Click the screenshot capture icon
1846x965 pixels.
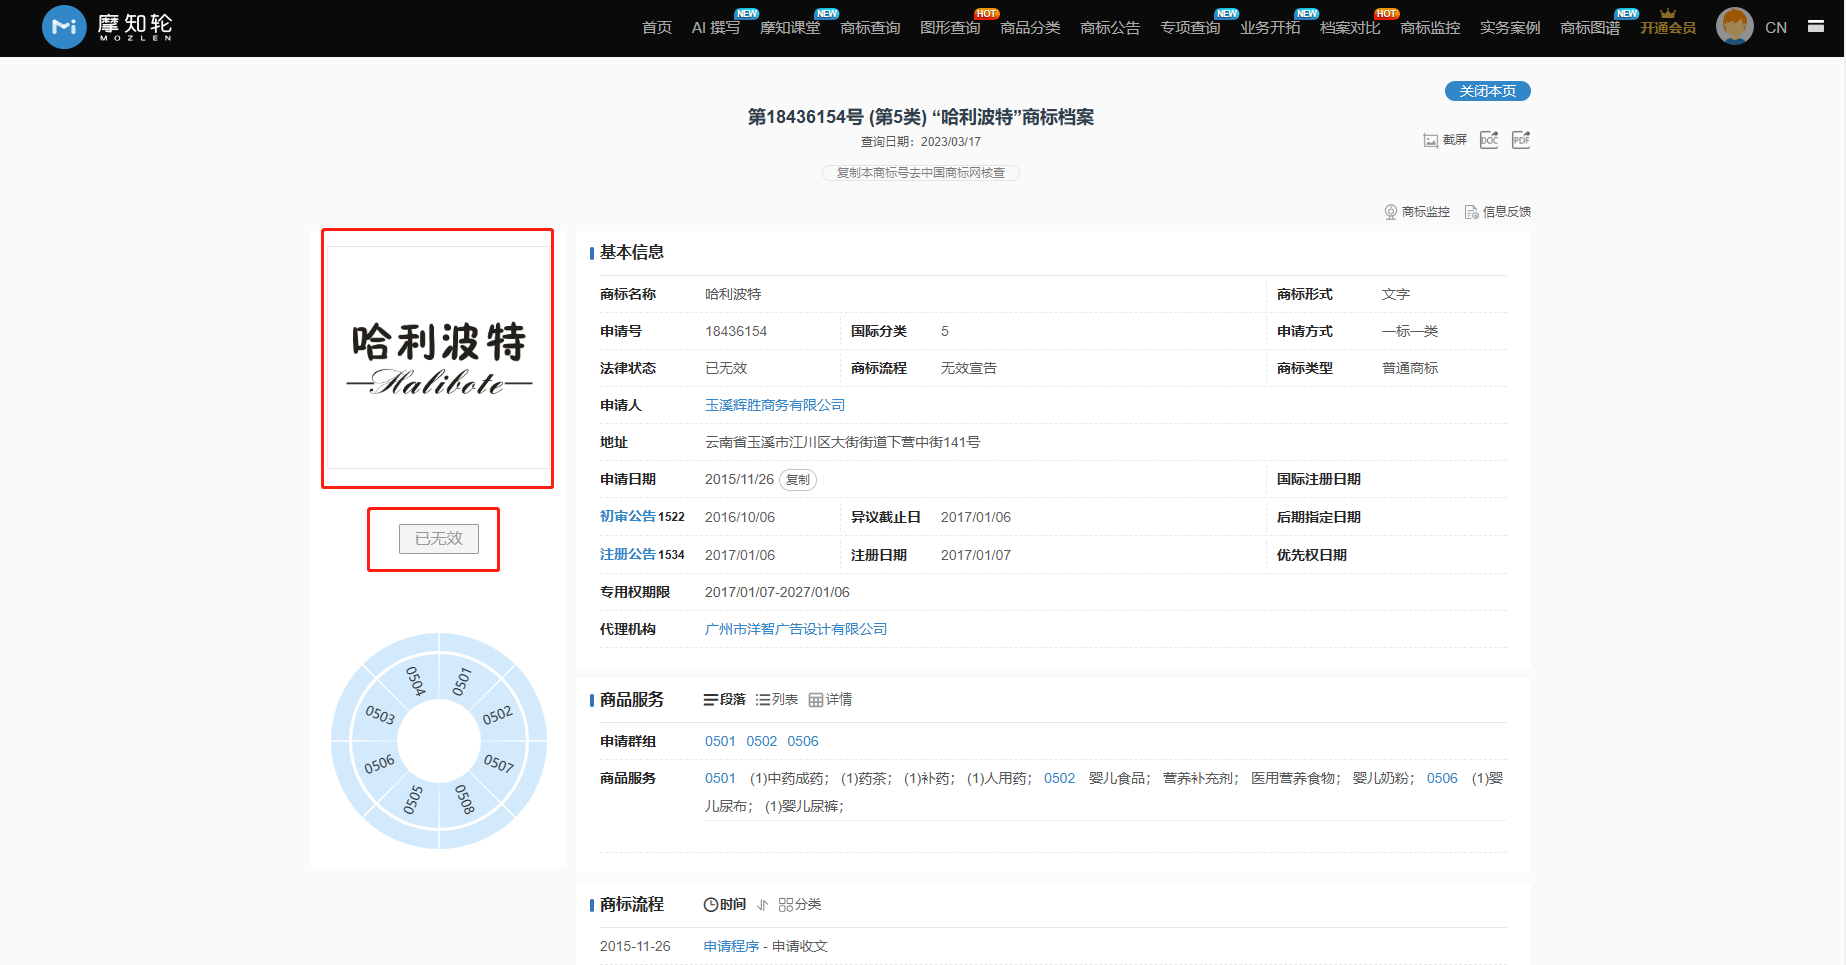(1431, 140)
